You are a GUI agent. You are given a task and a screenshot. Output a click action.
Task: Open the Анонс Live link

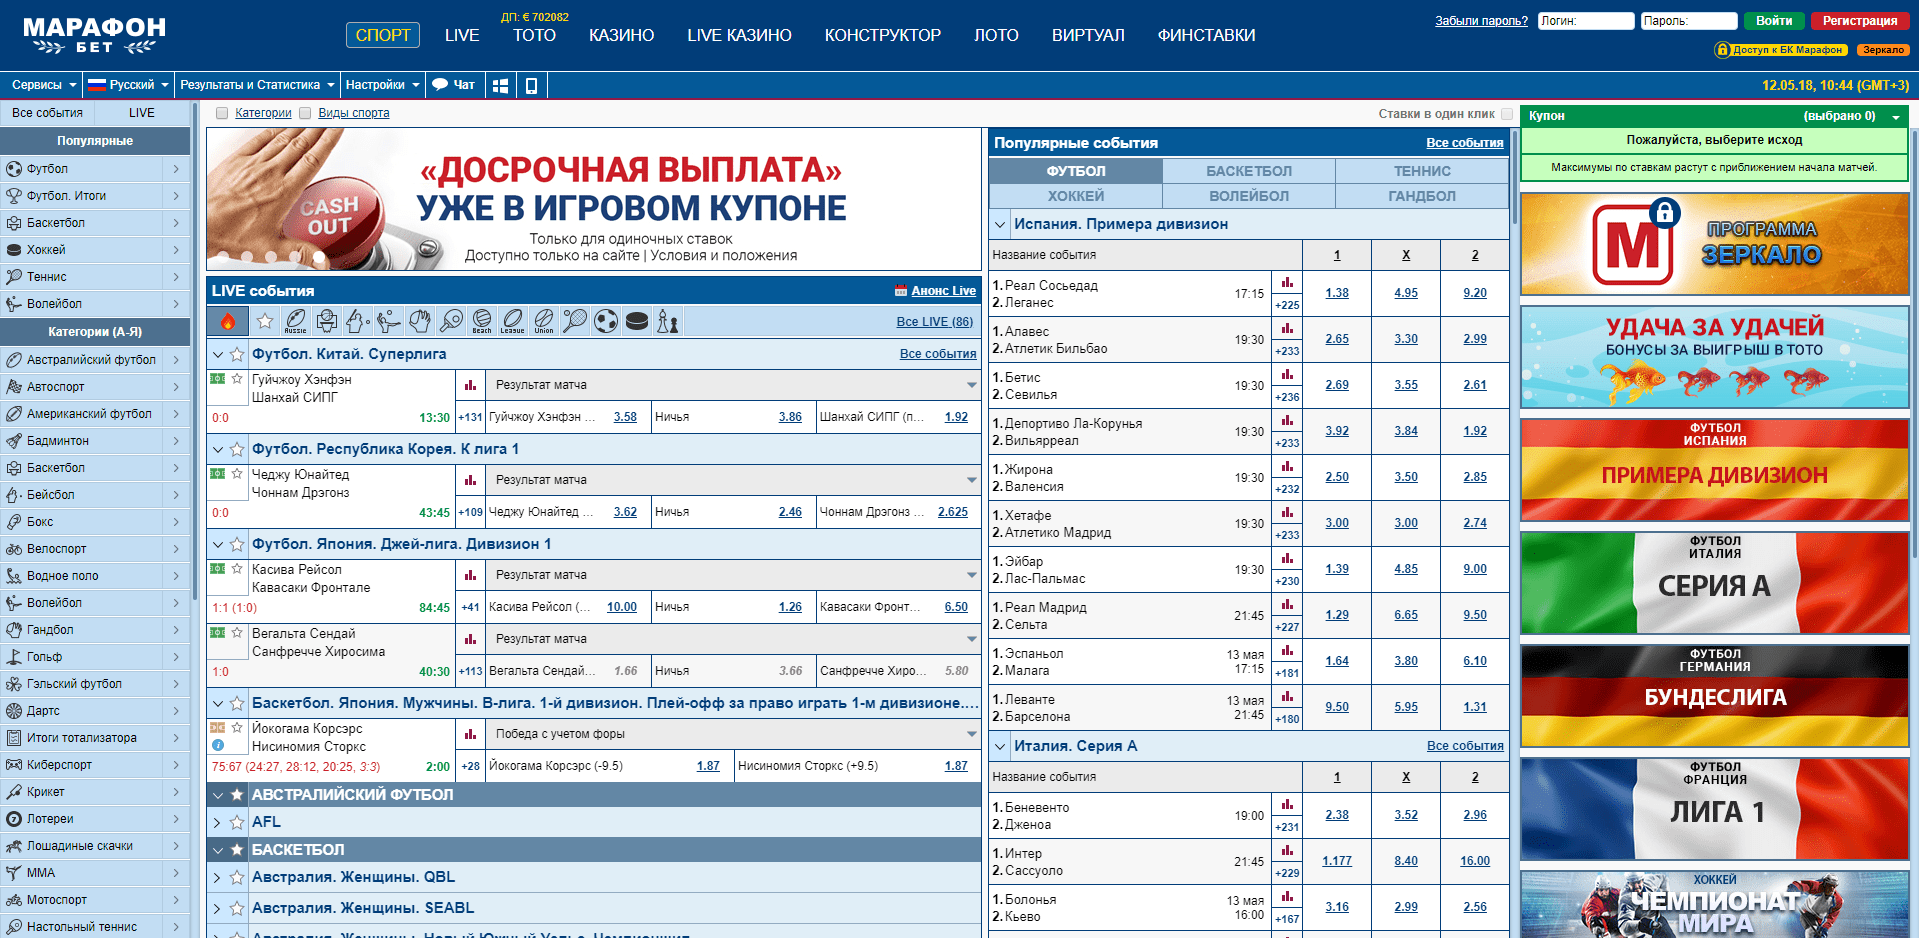coord(943,291)
